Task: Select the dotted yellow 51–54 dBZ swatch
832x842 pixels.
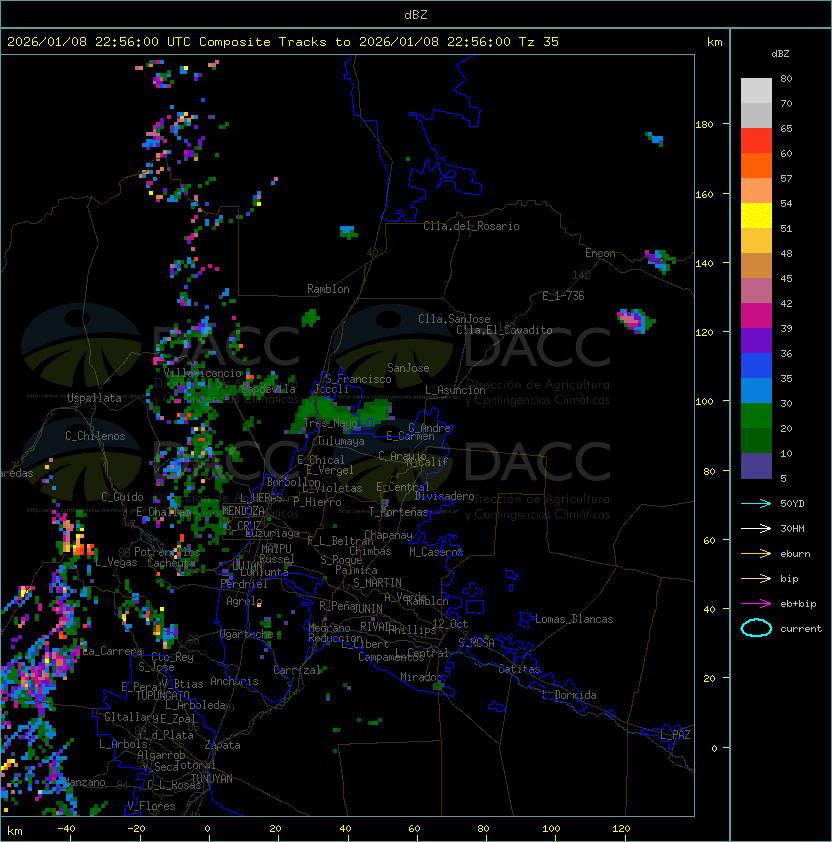Action: pyautogui.click(x=756, y=215)
